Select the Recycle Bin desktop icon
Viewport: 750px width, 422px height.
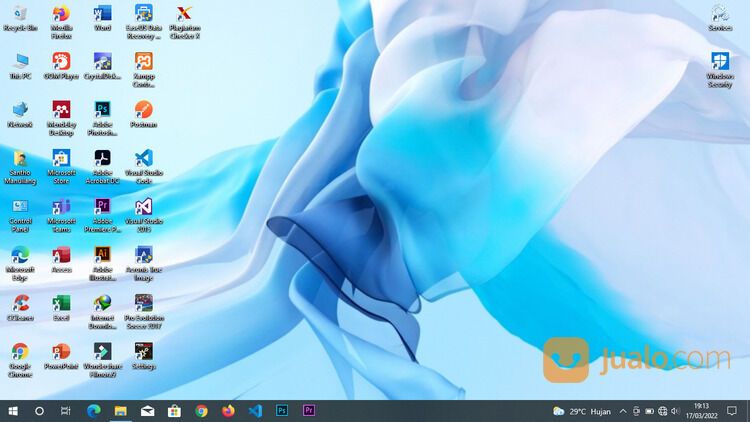(x=20, y=19)
